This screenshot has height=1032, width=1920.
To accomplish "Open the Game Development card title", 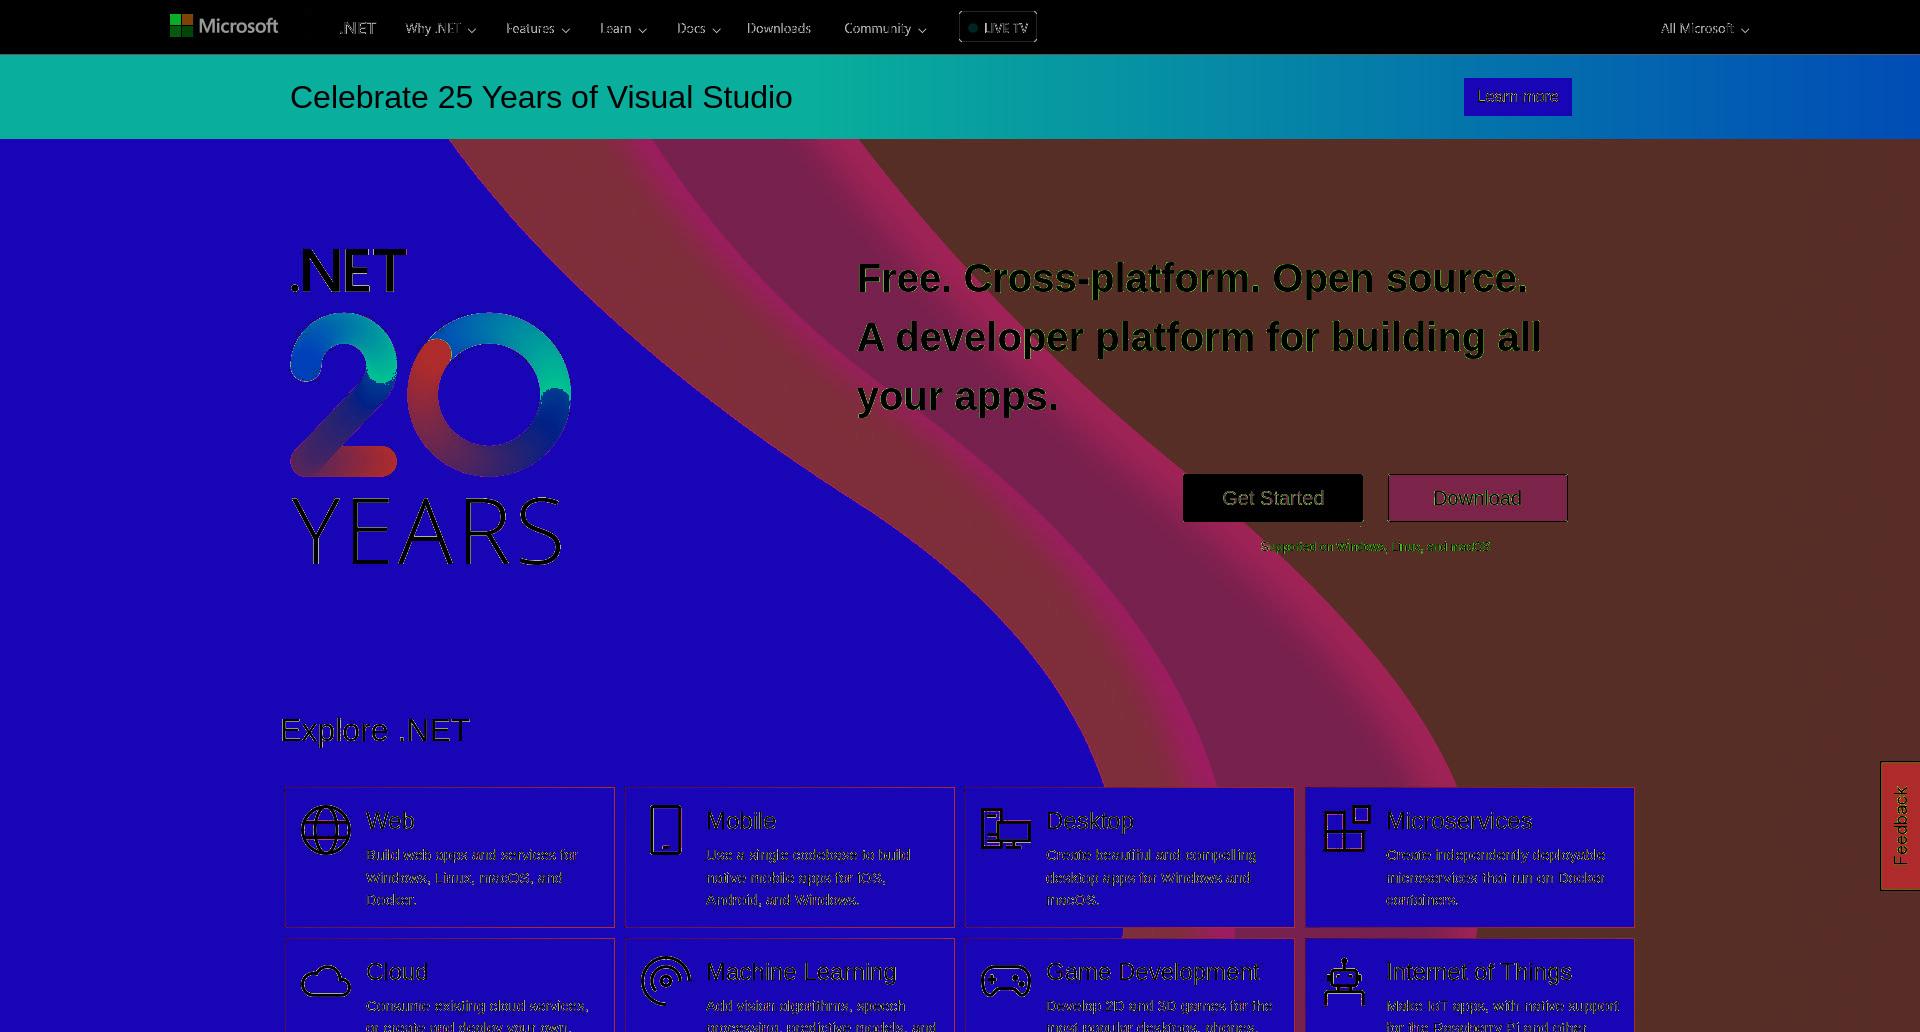I will pyautogui.click(x=1153, y=972).
